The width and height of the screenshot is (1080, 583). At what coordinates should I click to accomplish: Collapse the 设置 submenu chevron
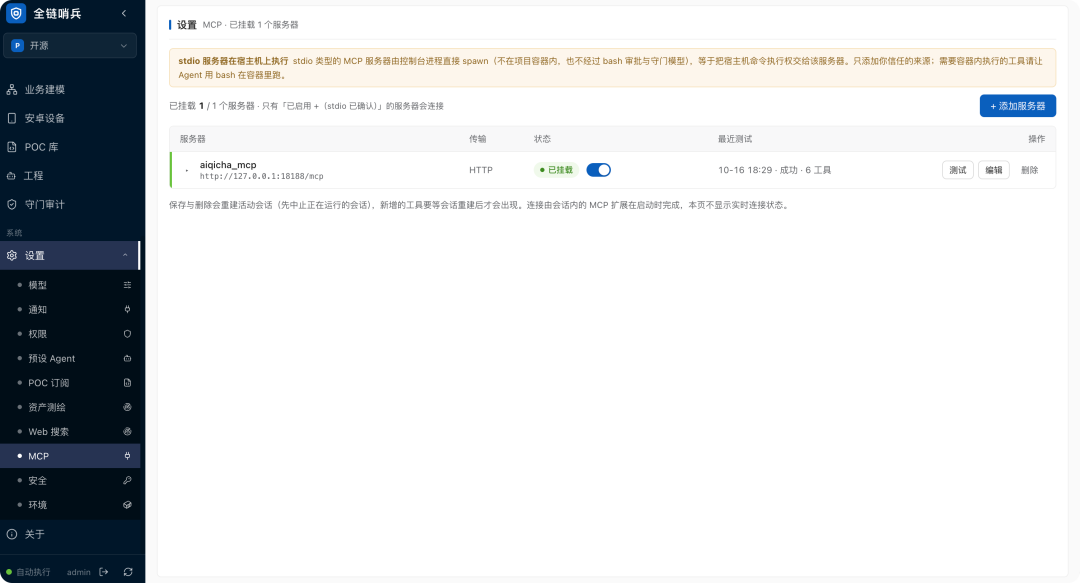click(x=125, y=256)
